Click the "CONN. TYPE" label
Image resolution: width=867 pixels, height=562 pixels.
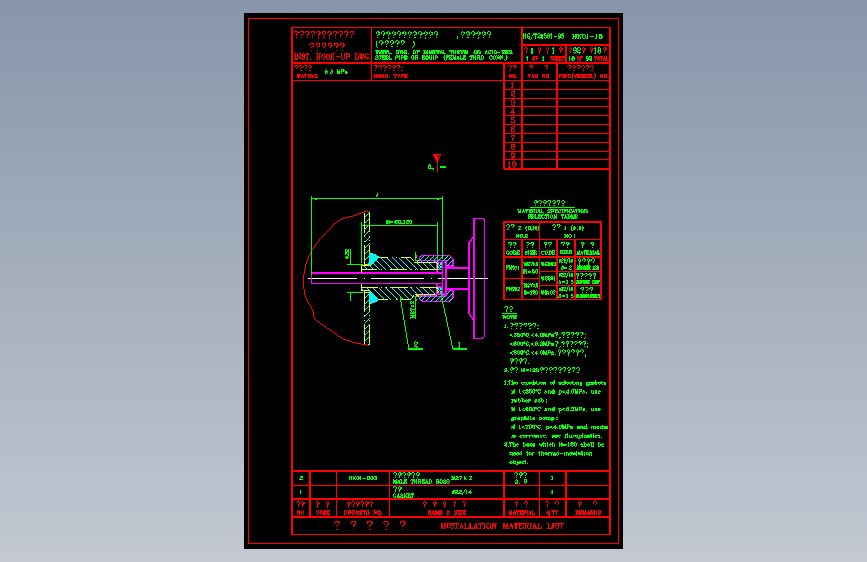tap(390, 76)
